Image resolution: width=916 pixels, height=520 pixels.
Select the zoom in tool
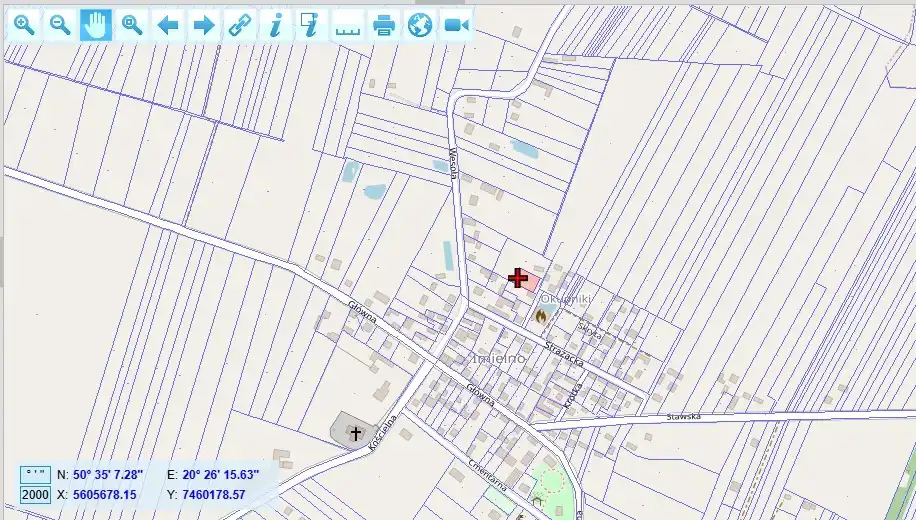24,25
